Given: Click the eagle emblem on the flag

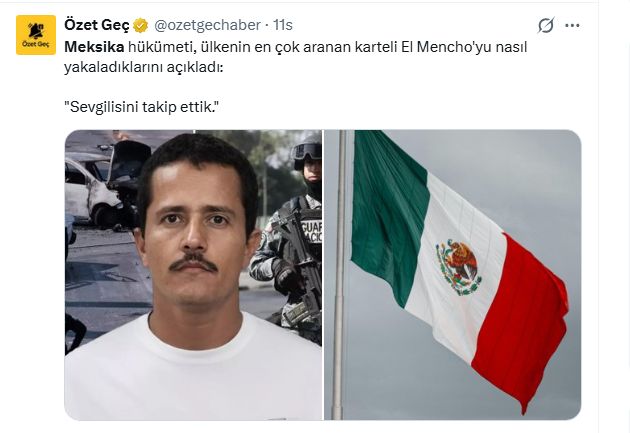Looking at the screenshot, I should (458, 267).
